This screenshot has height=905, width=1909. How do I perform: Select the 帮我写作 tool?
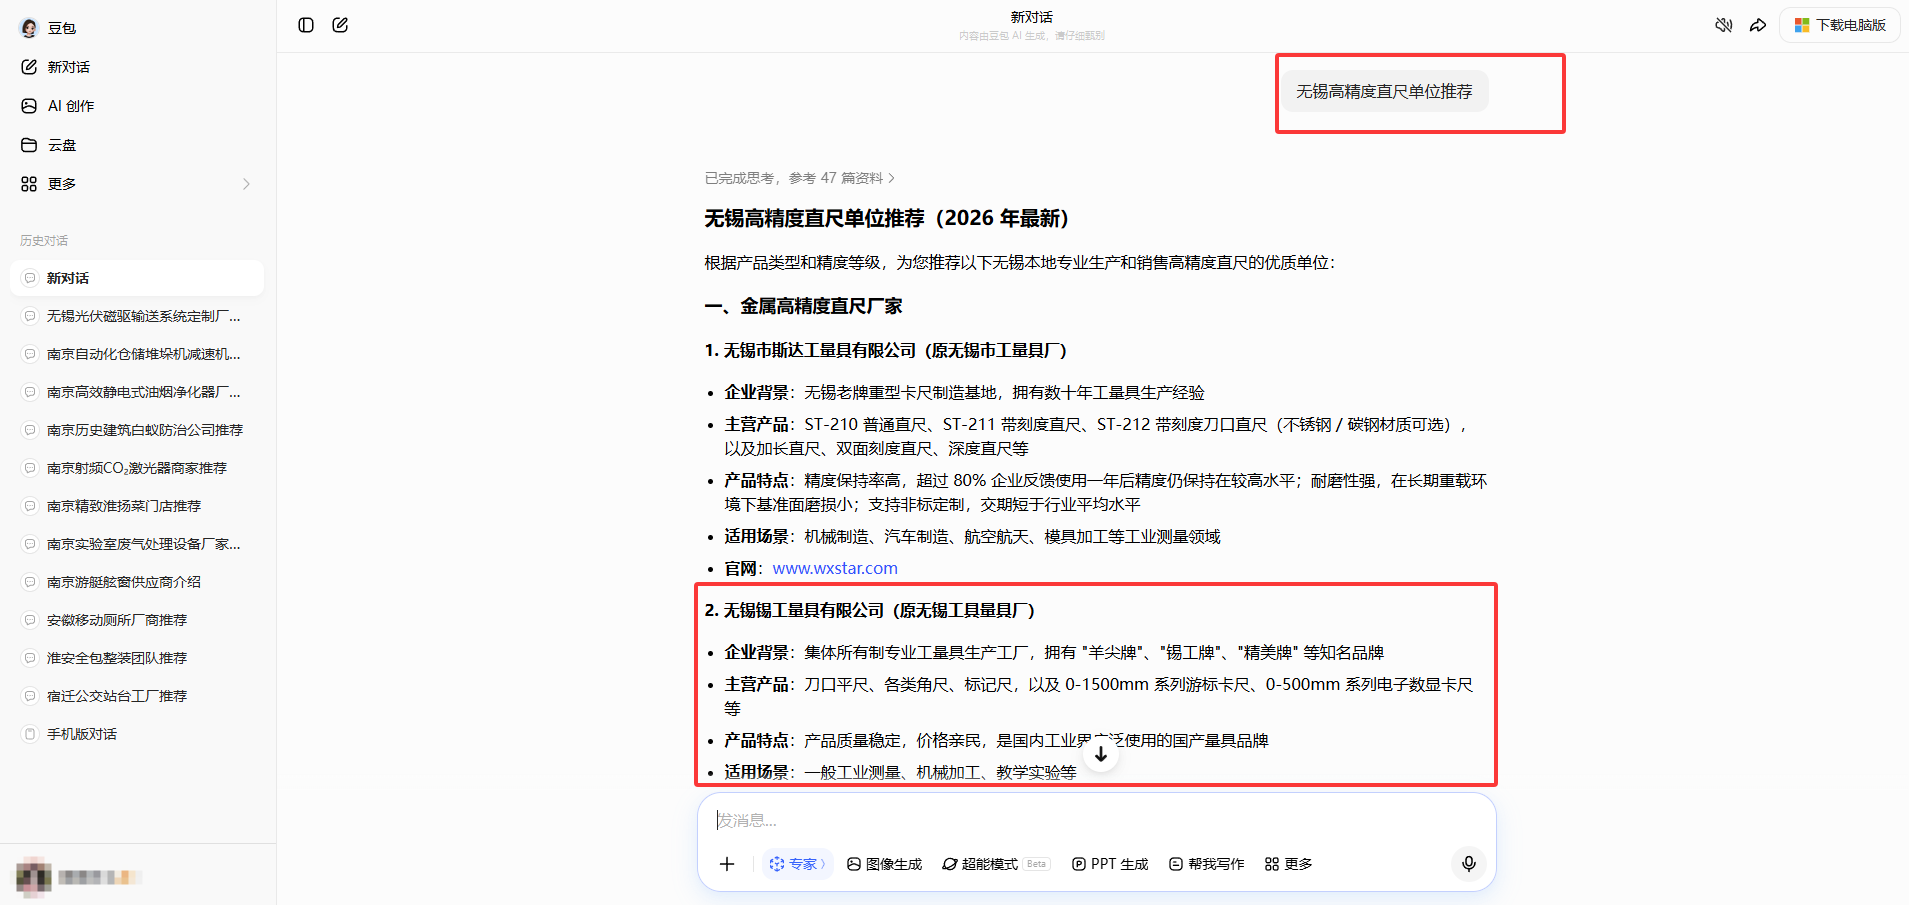(1207, 864)
